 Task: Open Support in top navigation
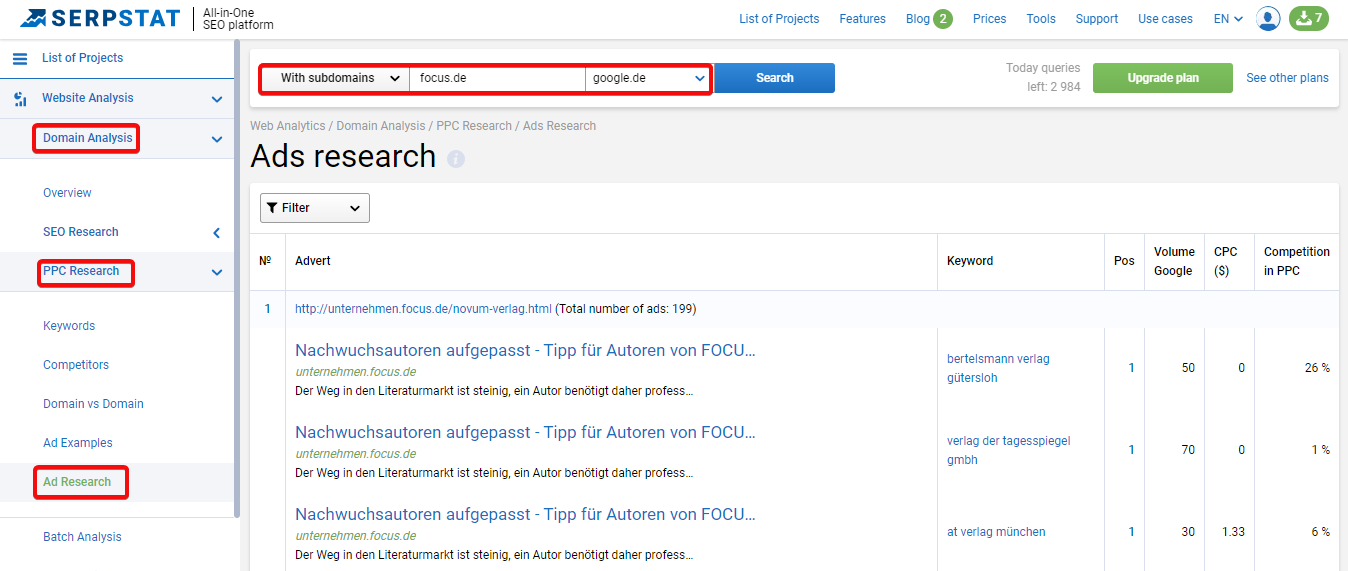(x=1097, y=18)
